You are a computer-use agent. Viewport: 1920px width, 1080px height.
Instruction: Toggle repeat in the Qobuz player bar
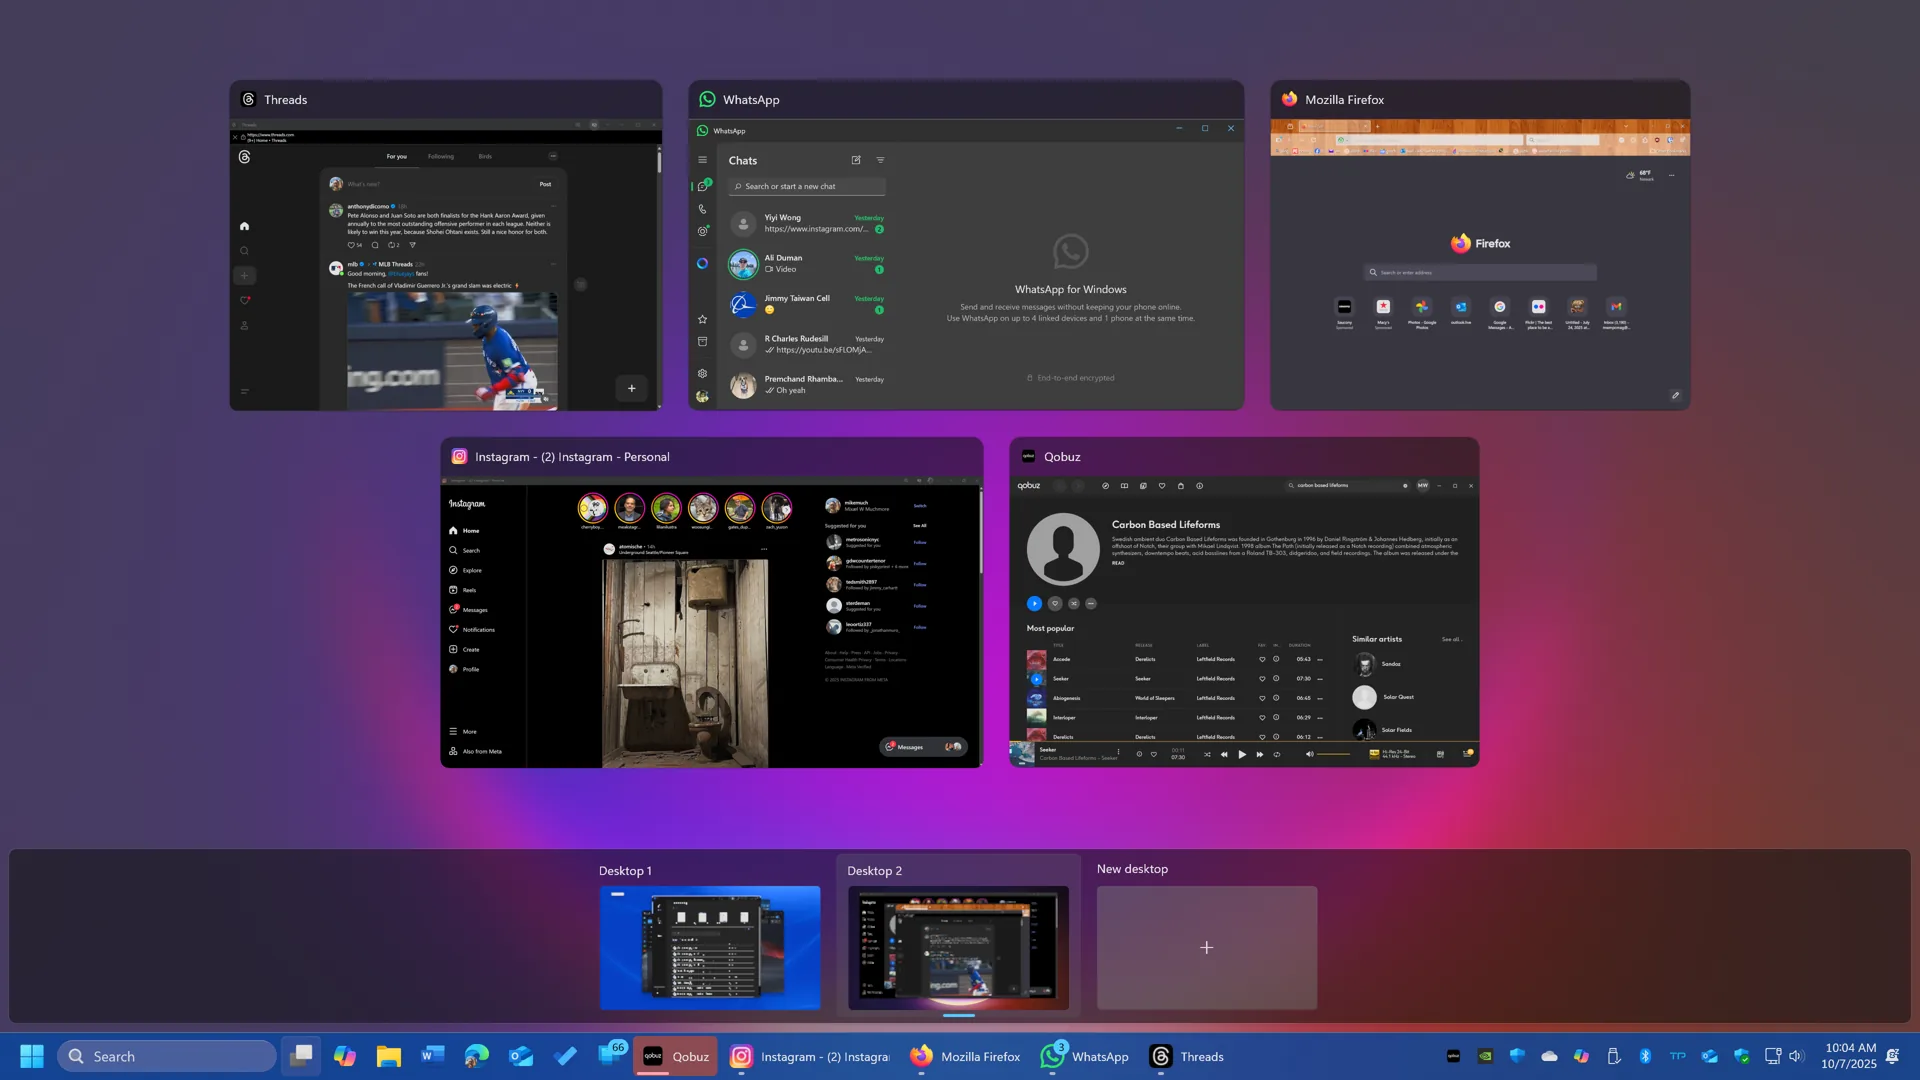point(1277,754)
